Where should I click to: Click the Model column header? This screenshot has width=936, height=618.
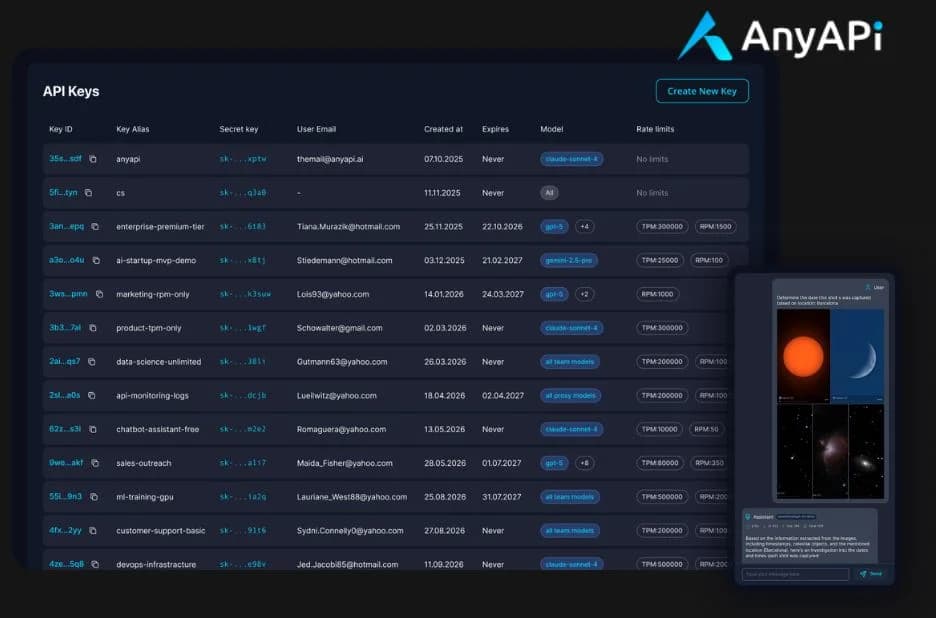coord(552,129)
